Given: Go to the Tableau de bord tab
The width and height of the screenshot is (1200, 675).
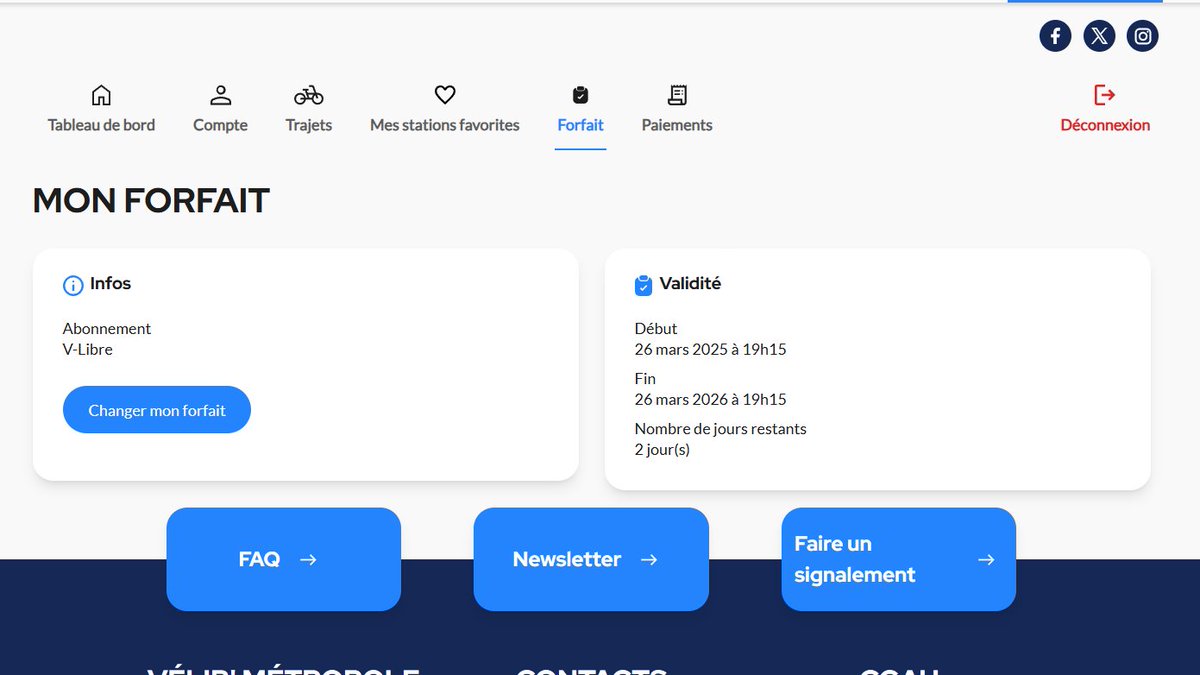Looking at the screenshot, I should [x=101, y=125].
